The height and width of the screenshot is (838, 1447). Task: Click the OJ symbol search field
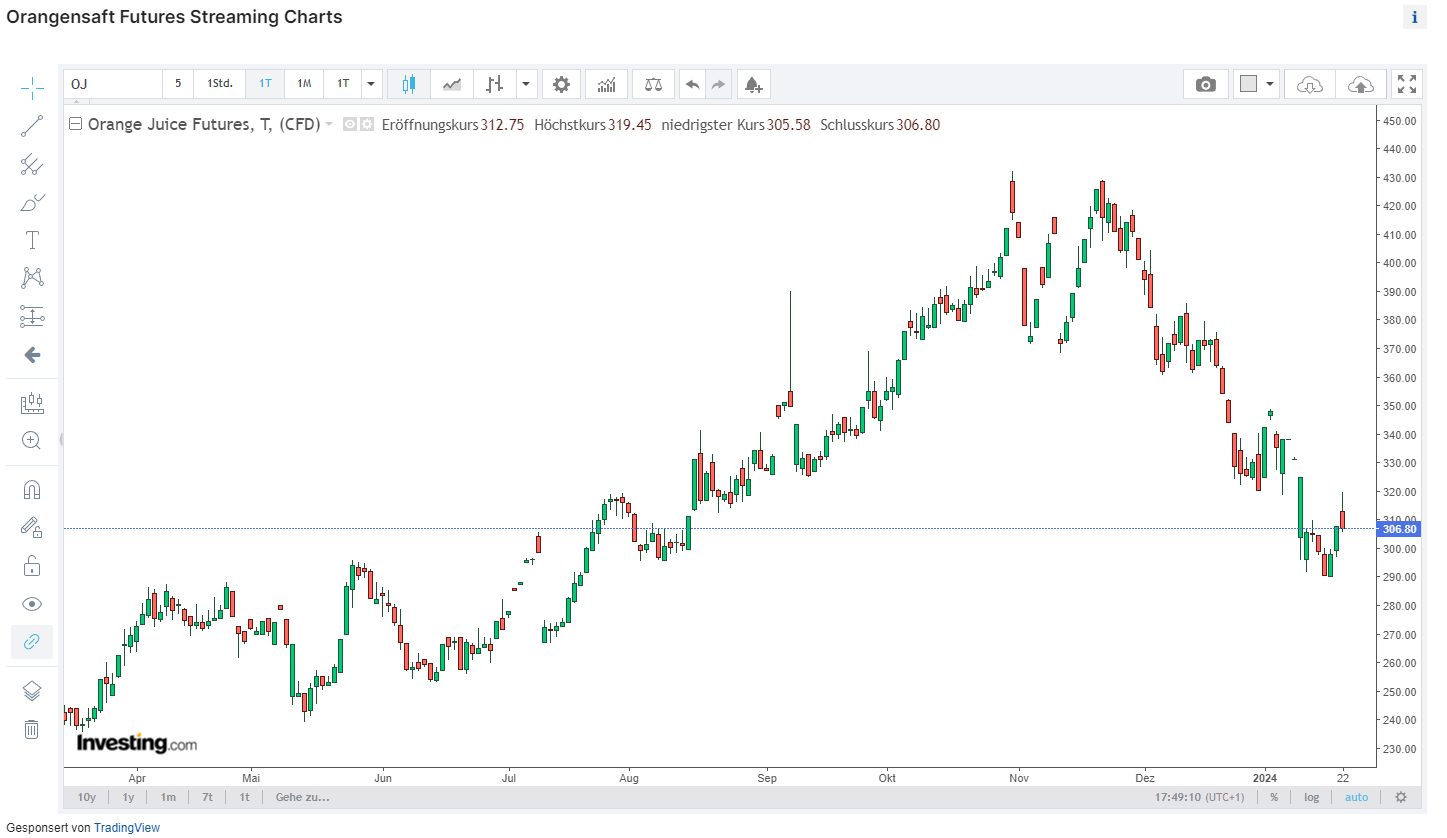click(112, 84)
